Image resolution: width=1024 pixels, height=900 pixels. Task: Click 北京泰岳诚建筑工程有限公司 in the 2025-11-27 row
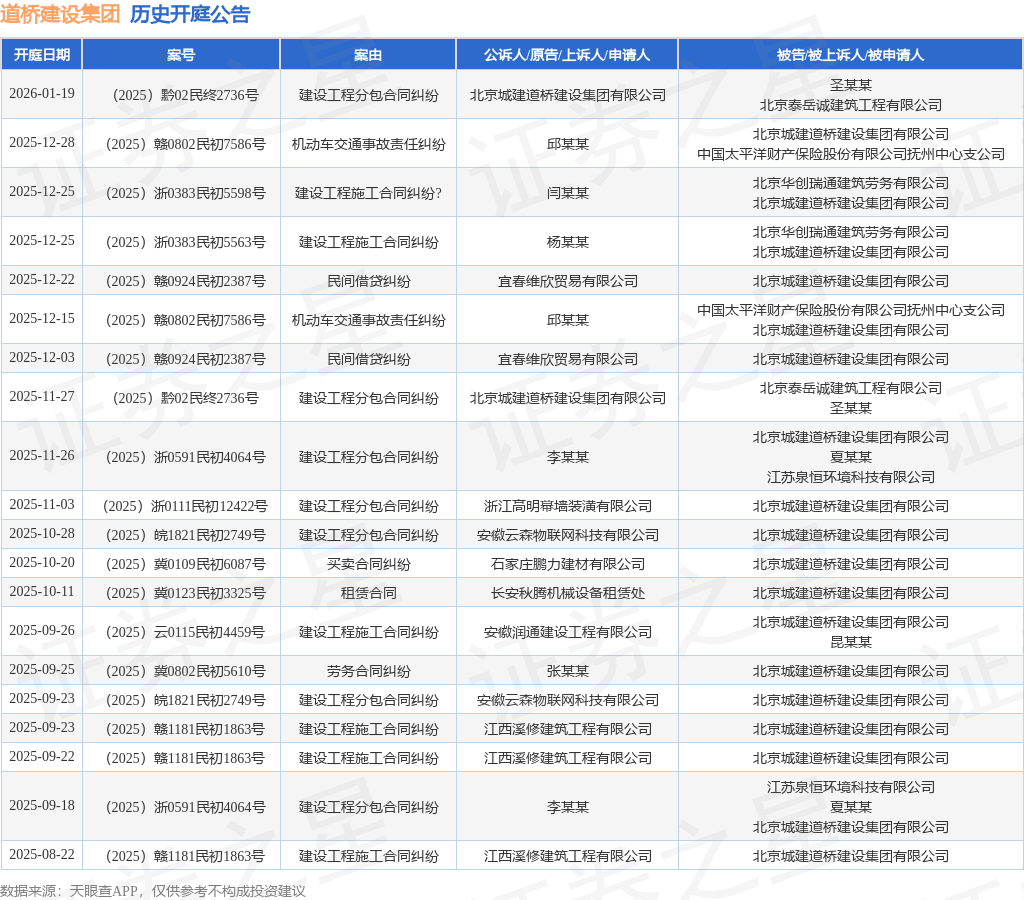(850, 388)
